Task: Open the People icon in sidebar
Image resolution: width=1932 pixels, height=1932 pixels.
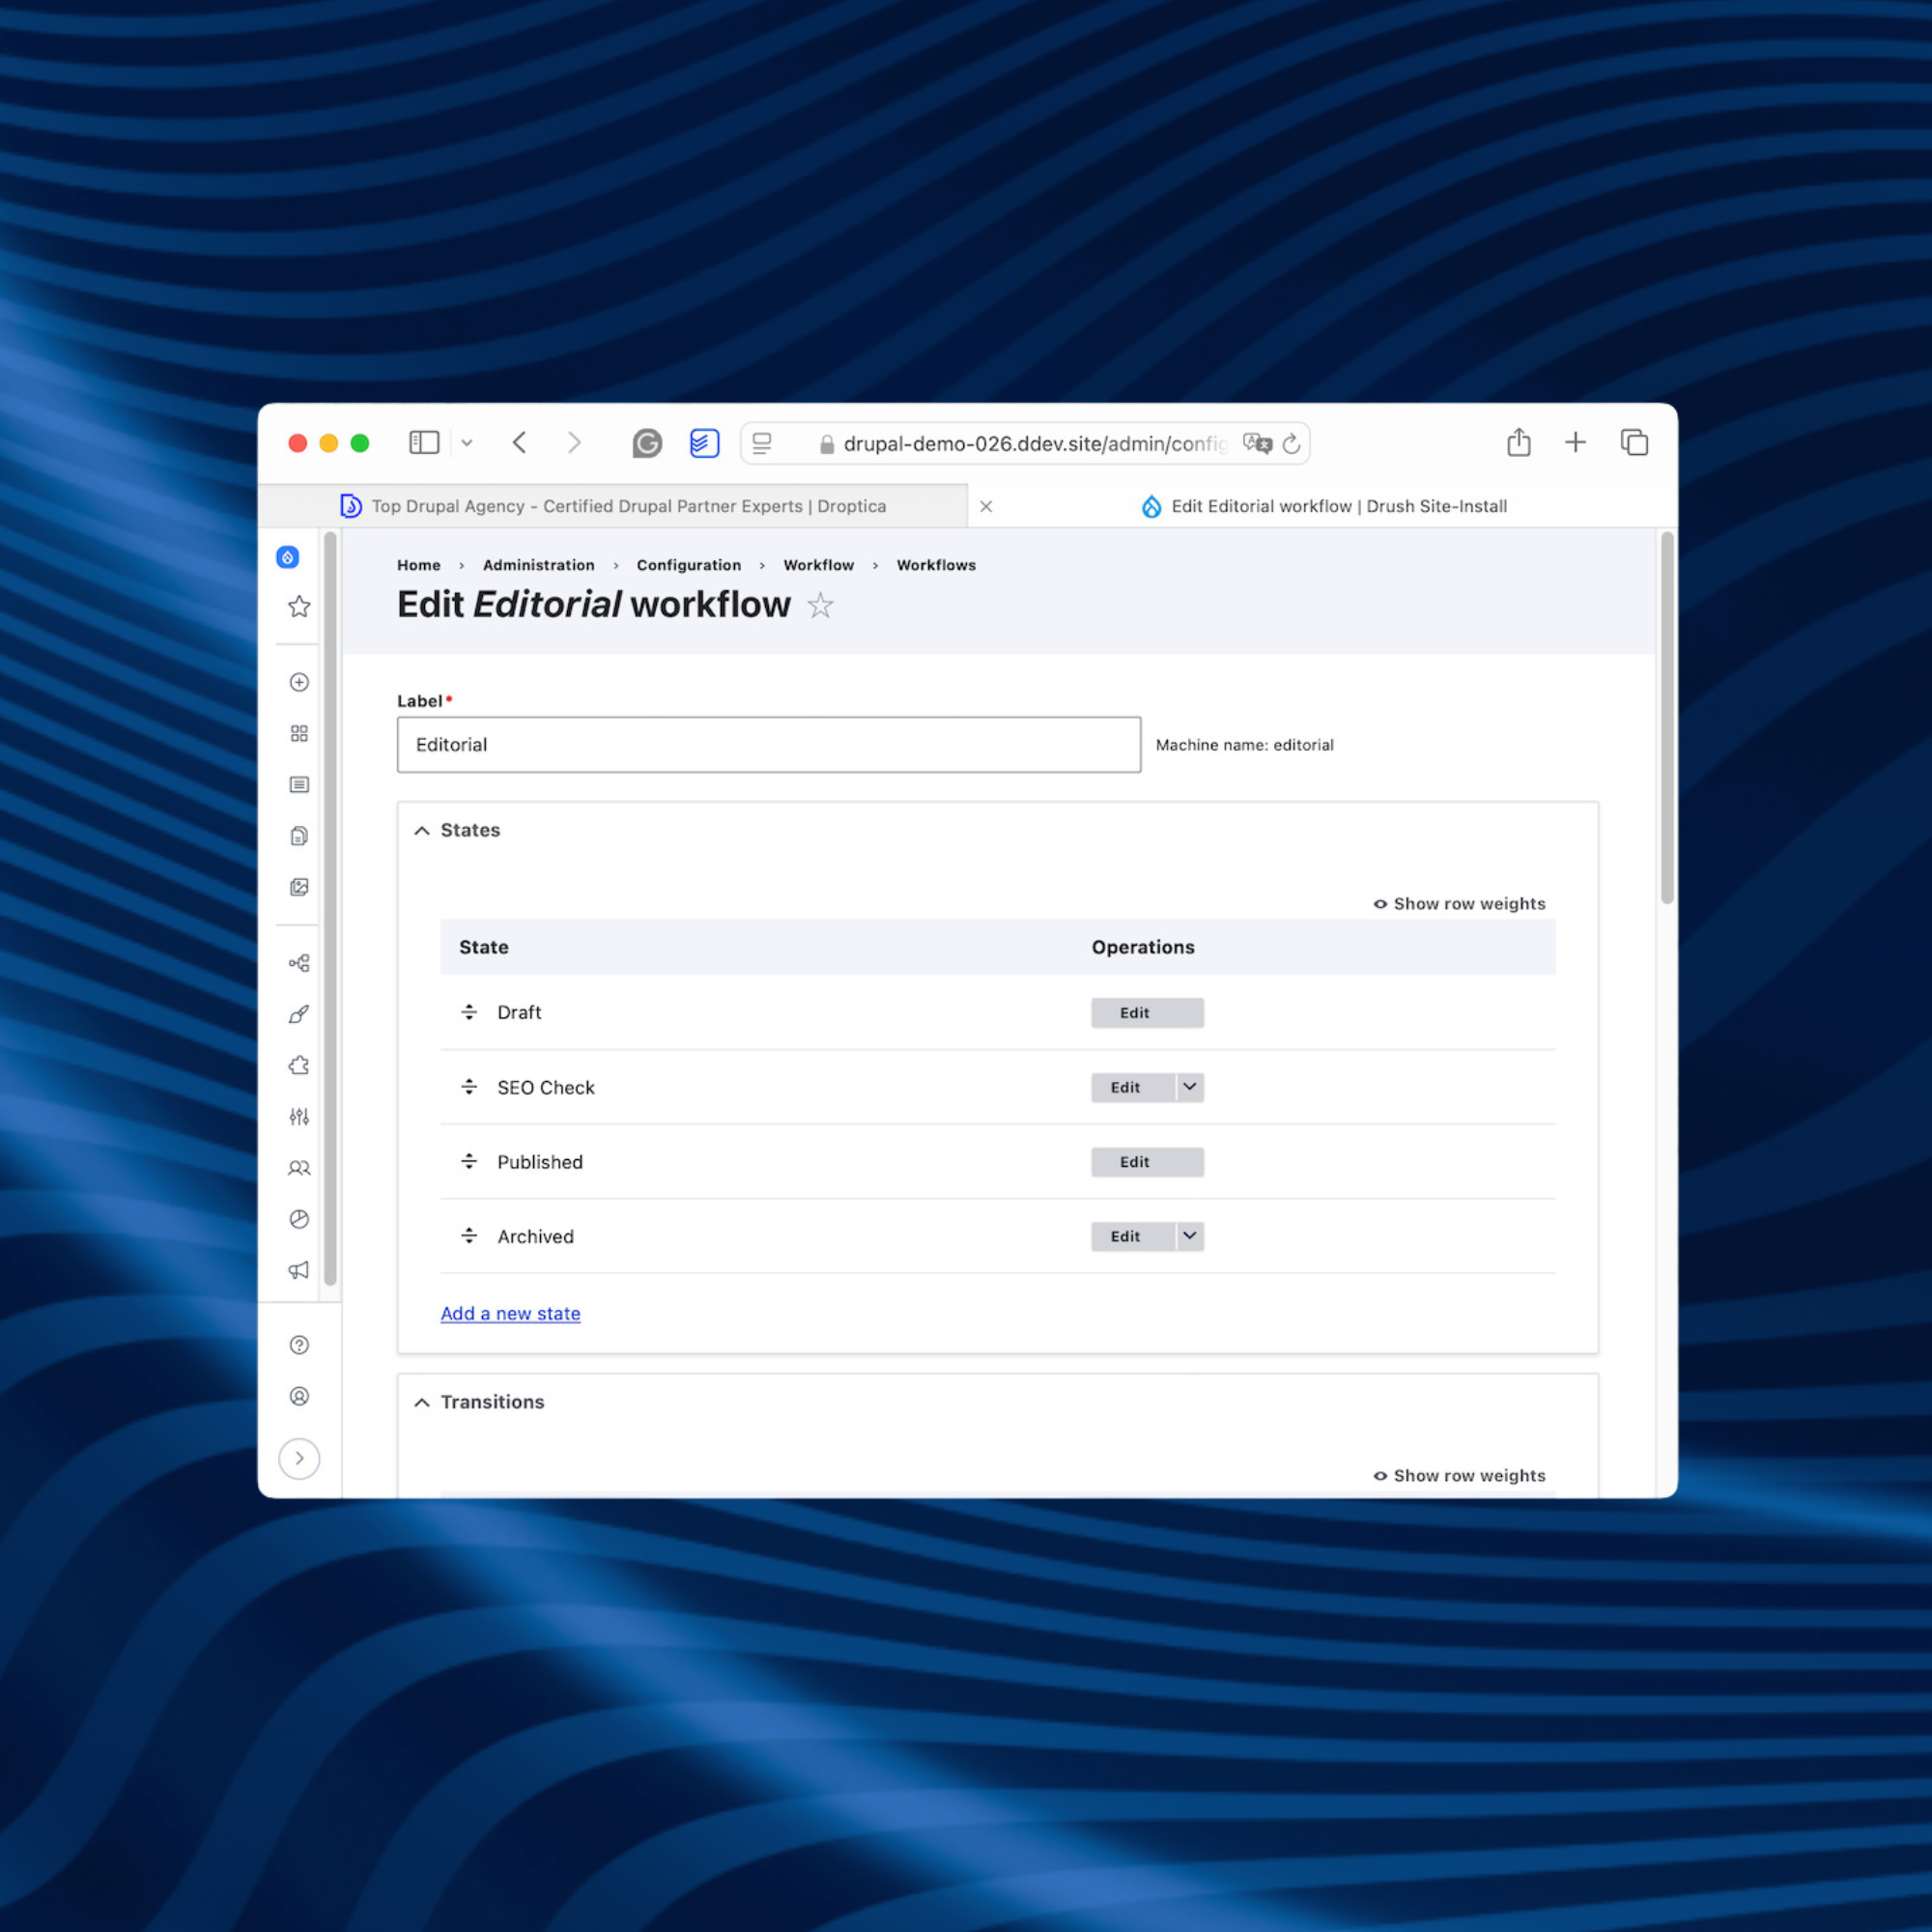Action: tap(299, 1168)
